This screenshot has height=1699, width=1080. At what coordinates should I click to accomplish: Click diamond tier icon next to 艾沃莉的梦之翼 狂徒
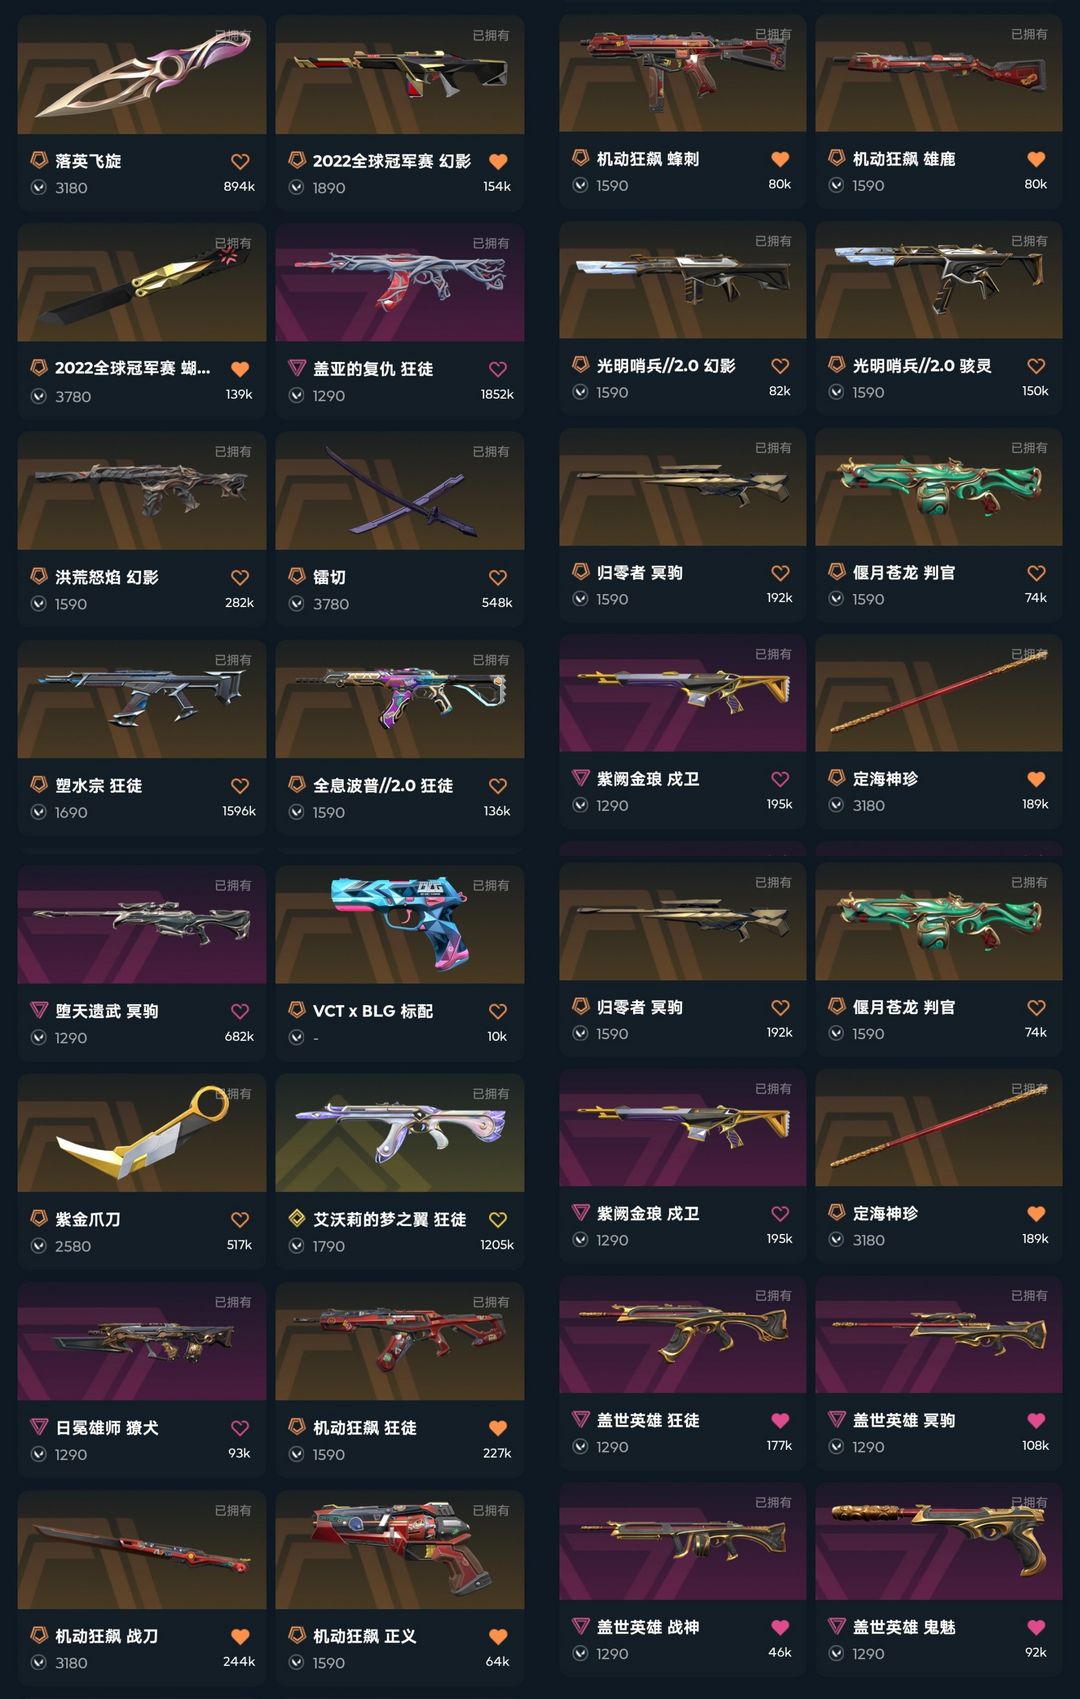(297, 1218)
